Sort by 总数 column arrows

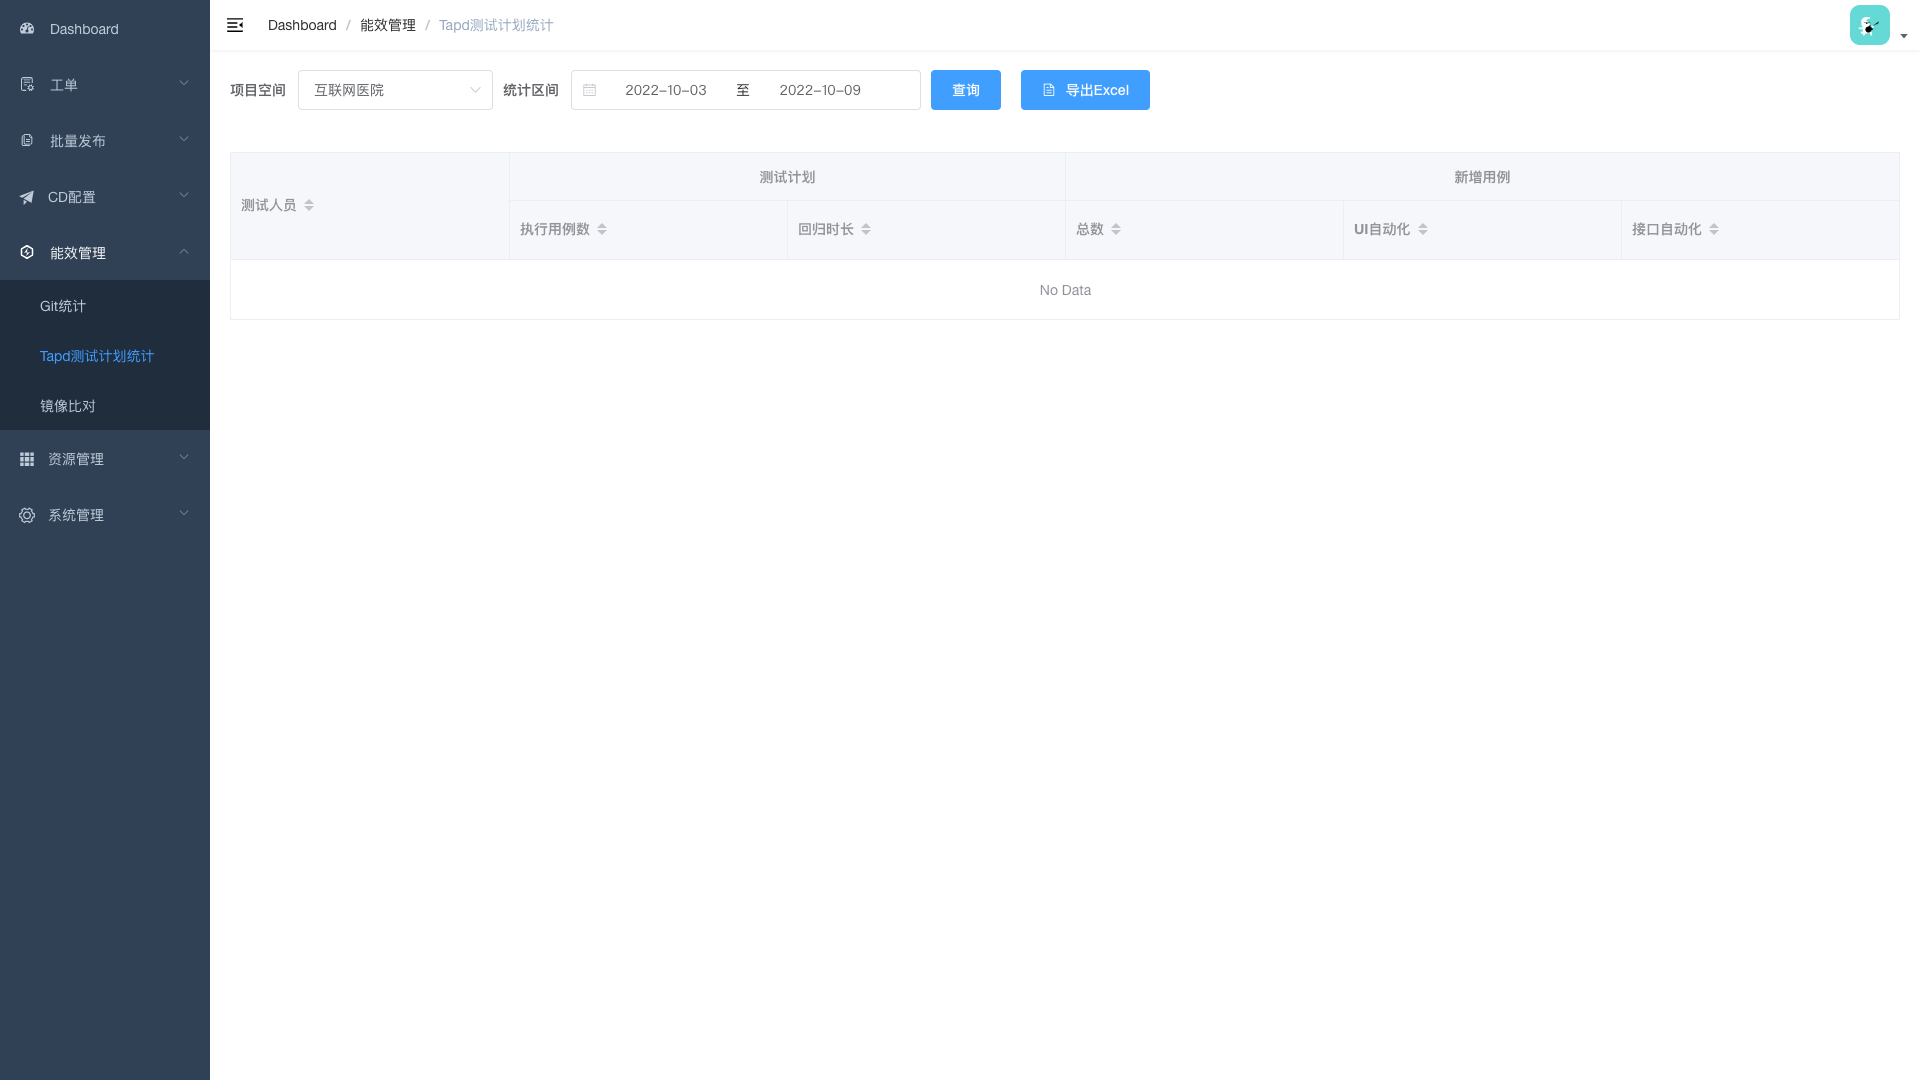1116,229
